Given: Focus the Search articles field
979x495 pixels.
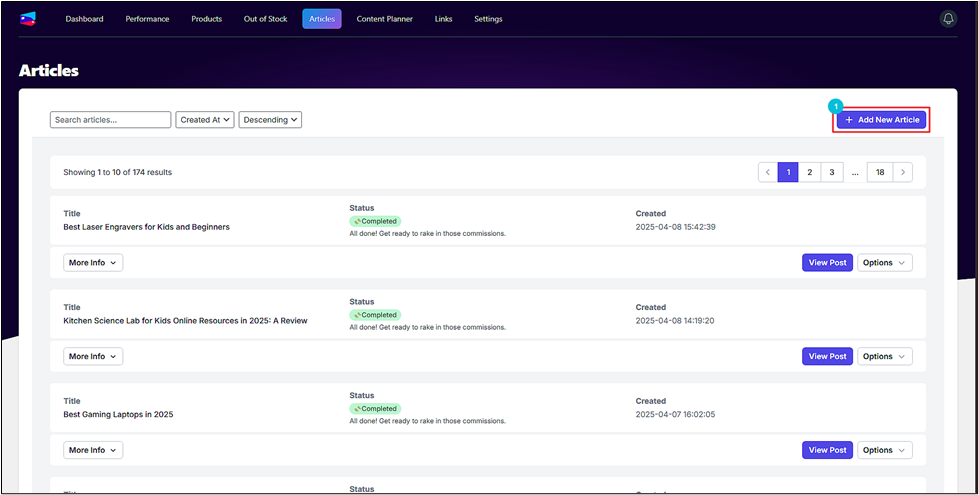Looking at the screenshot, I should (111, 120).
